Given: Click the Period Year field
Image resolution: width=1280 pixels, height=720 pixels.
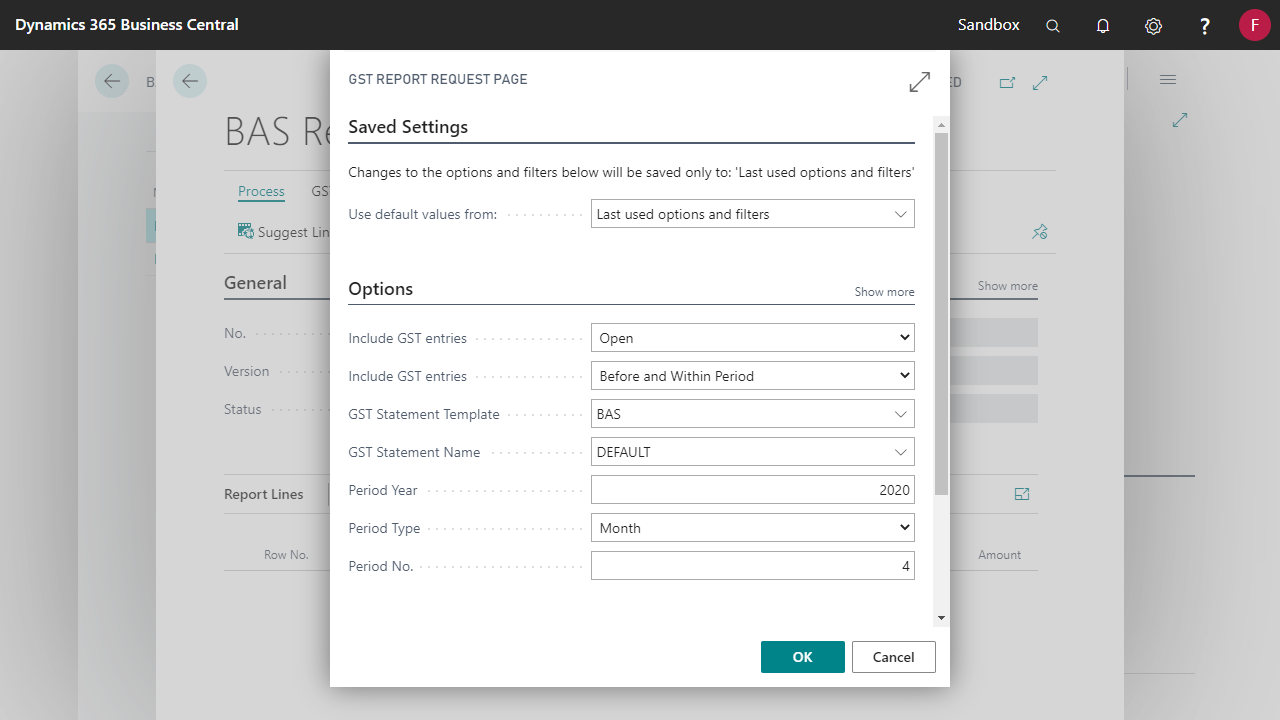Looking at the screenshot, I should 752,490.
